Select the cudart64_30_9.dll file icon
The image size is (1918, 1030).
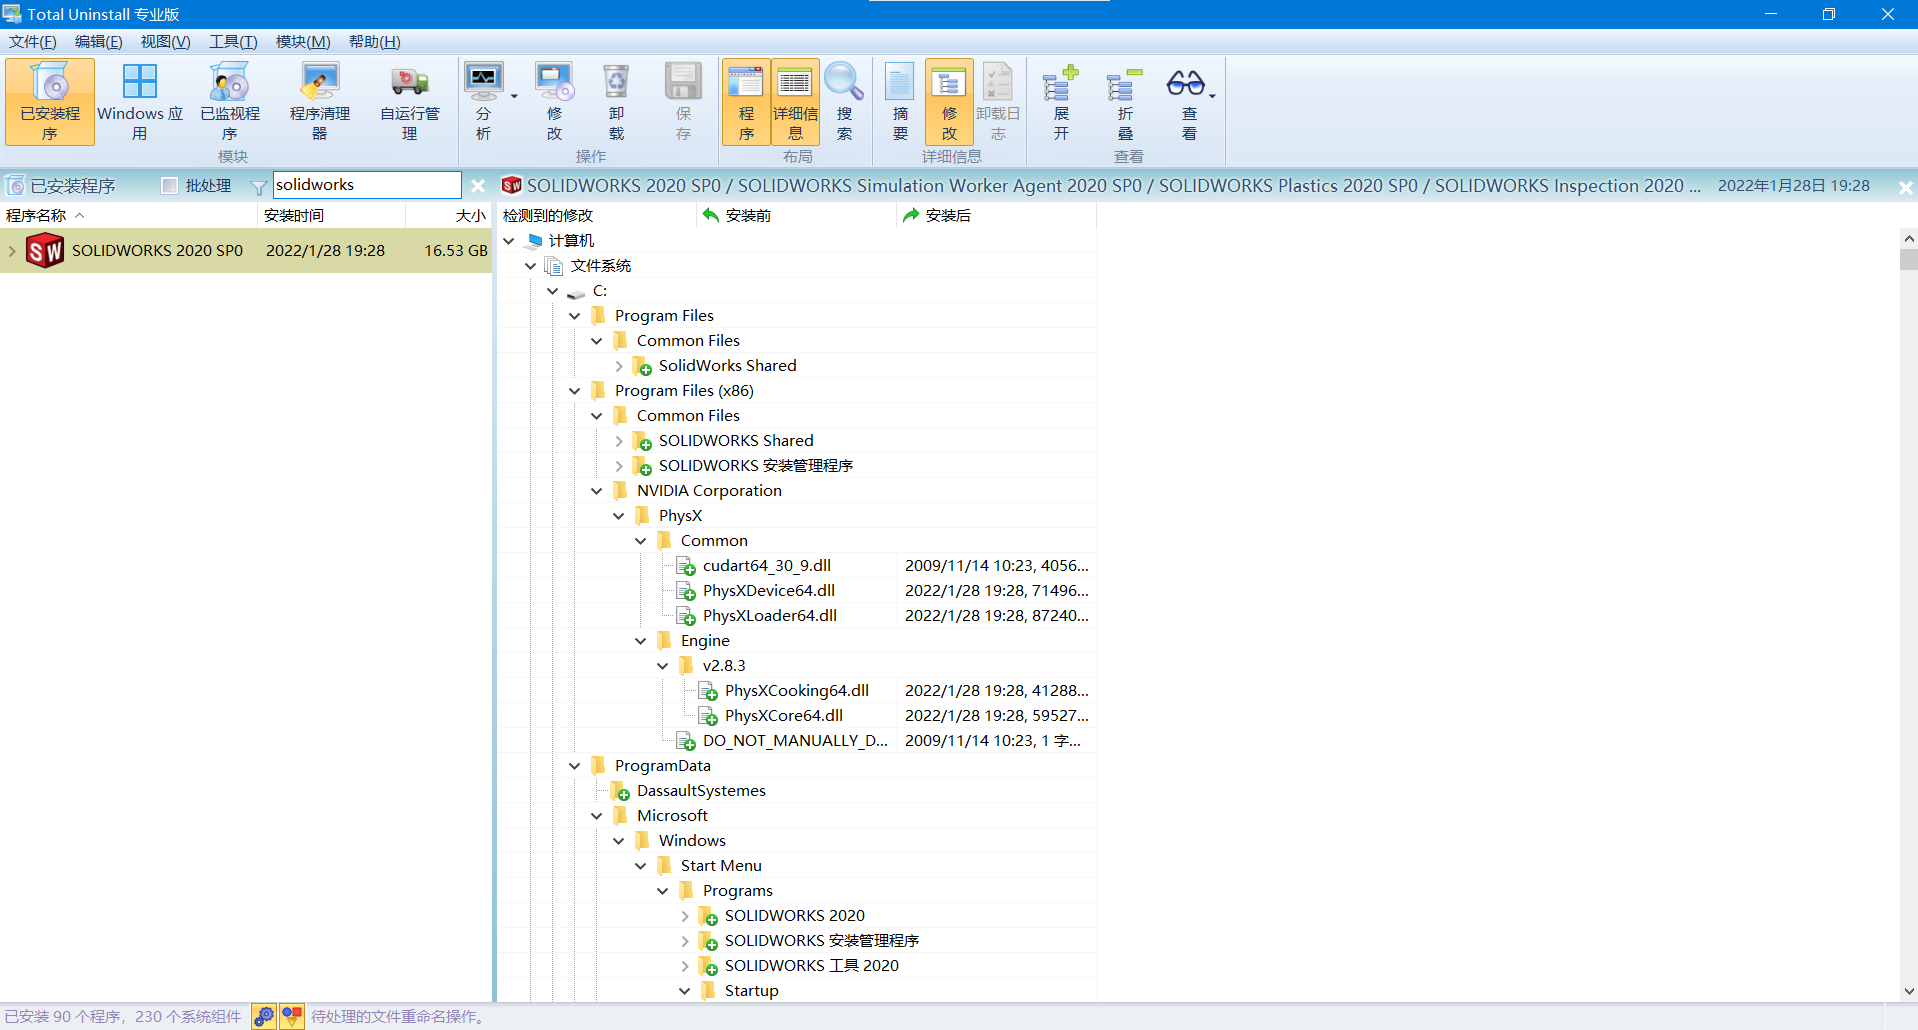(x=686, y=566)
